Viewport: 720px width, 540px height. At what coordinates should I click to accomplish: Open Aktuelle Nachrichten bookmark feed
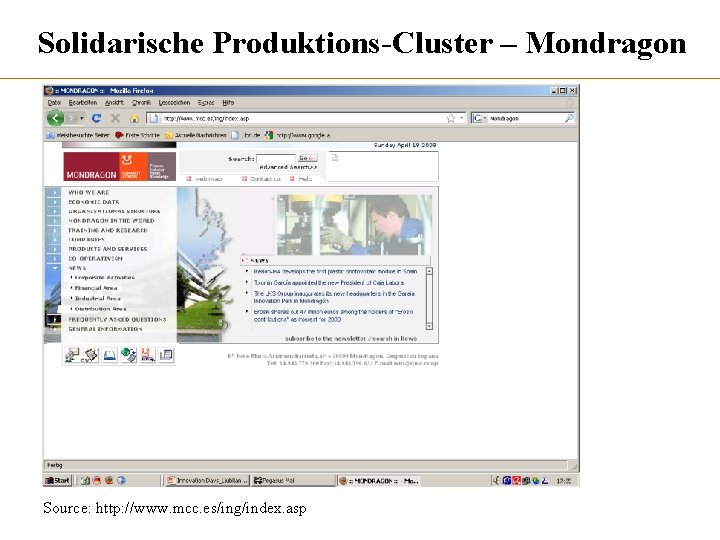196,135
